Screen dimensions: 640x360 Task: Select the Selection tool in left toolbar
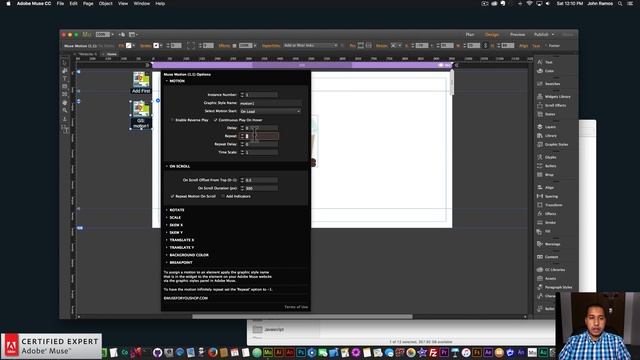click(64, 62)
